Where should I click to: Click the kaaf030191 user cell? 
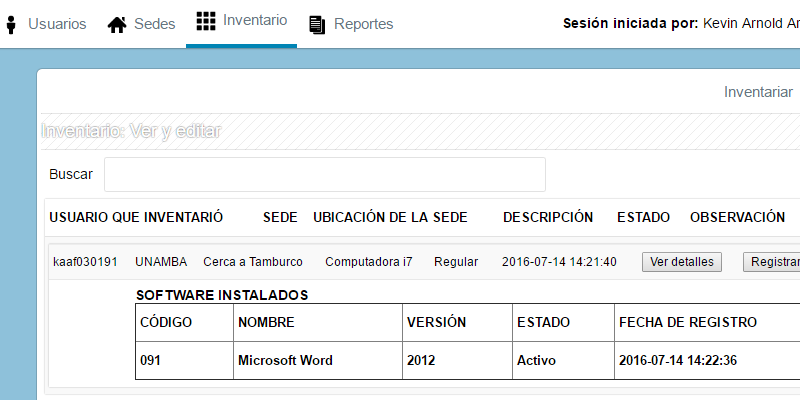click(85, 262)
